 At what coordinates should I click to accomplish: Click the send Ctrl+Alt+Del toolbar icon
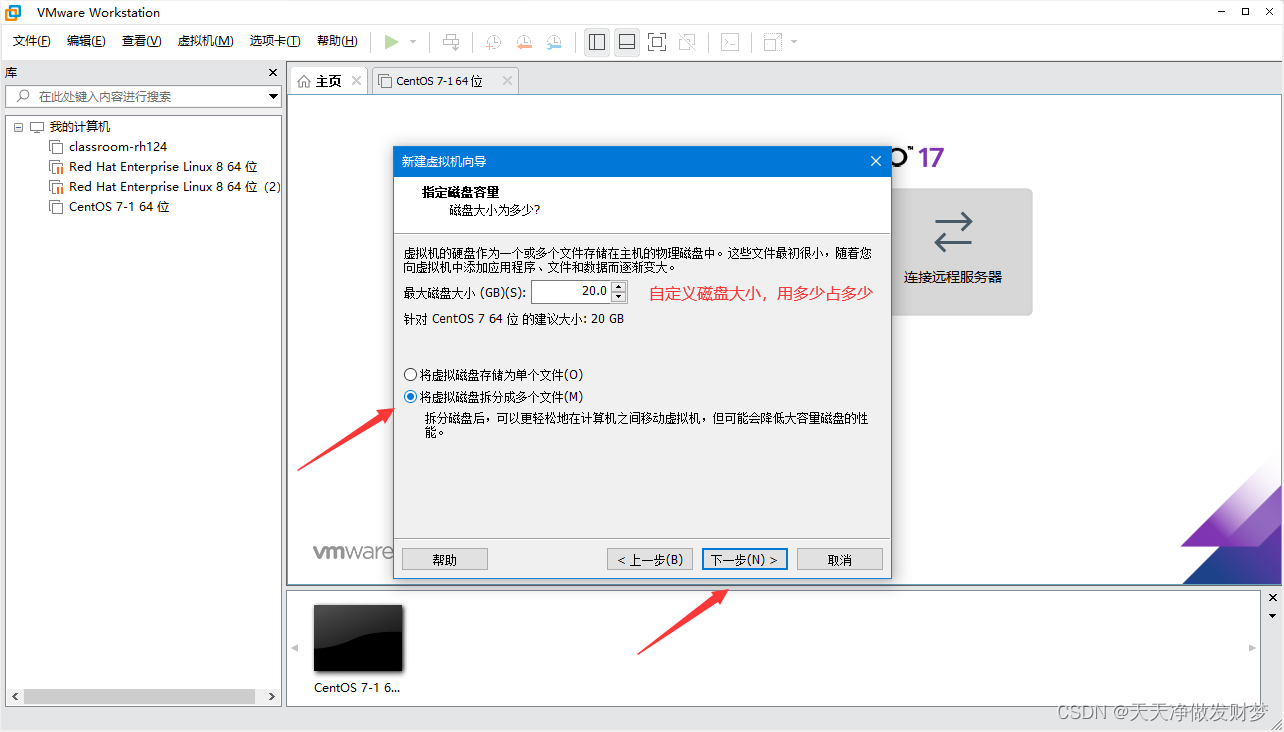452,42
